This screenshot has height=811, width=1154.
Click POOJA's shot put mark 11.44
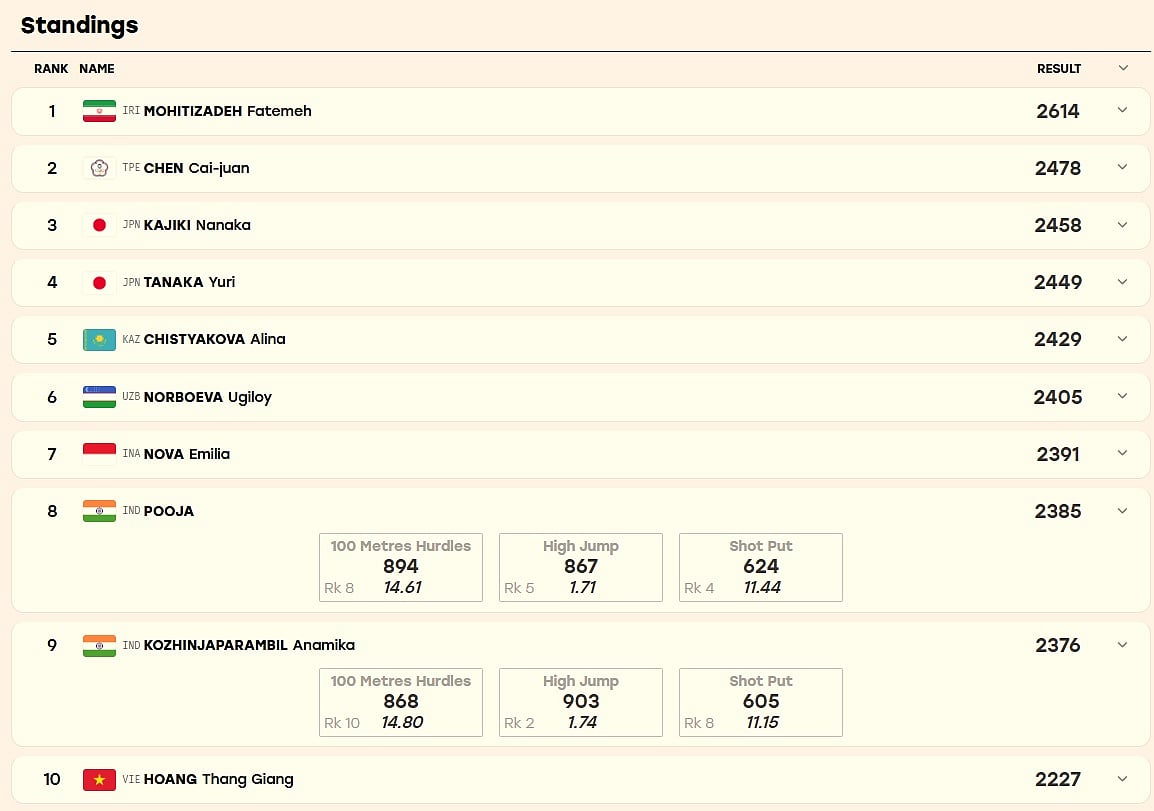coord(762,587)
